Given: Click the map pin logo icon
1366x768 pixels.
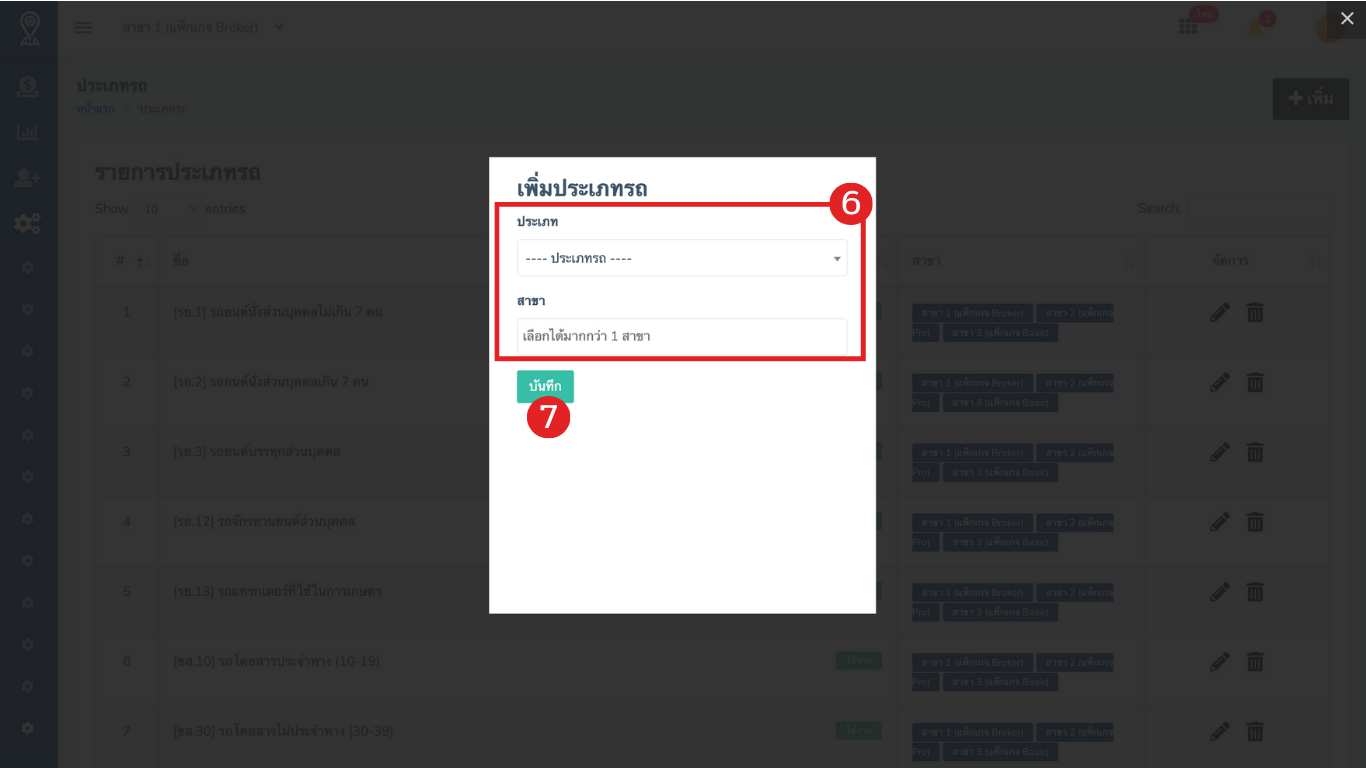Looking at the screenshot, I should (29, 28).
